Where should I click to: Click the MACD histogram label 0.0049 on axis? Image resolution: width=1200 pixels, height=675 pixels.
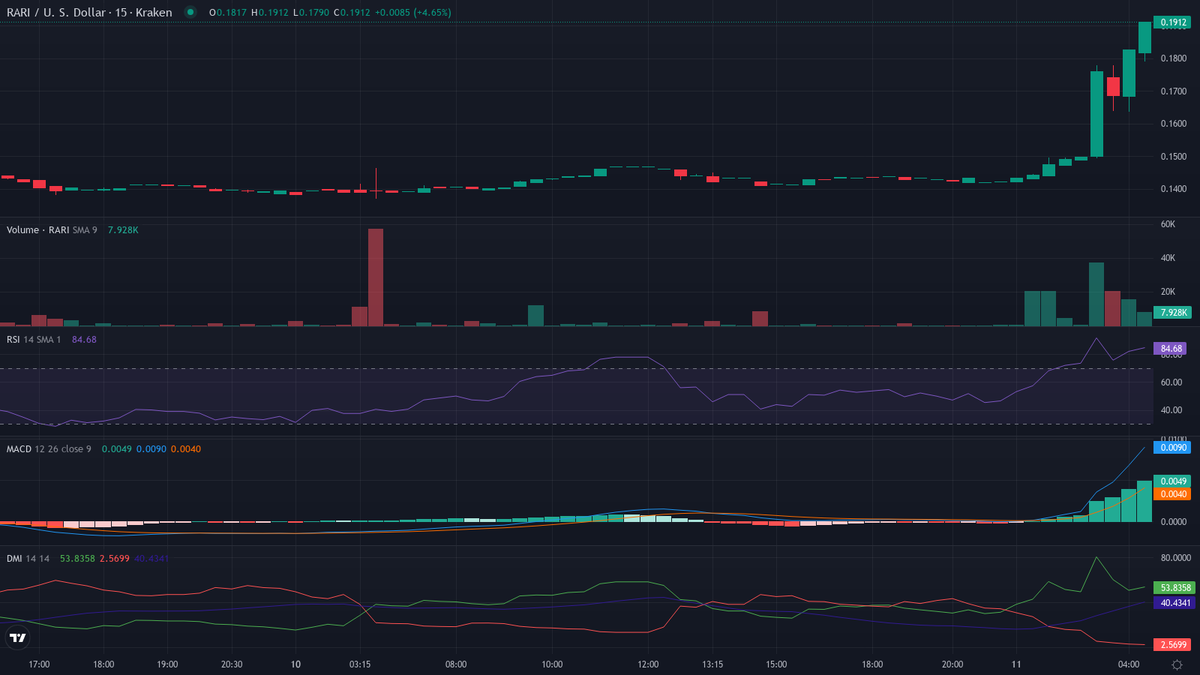pos(1172,481)
